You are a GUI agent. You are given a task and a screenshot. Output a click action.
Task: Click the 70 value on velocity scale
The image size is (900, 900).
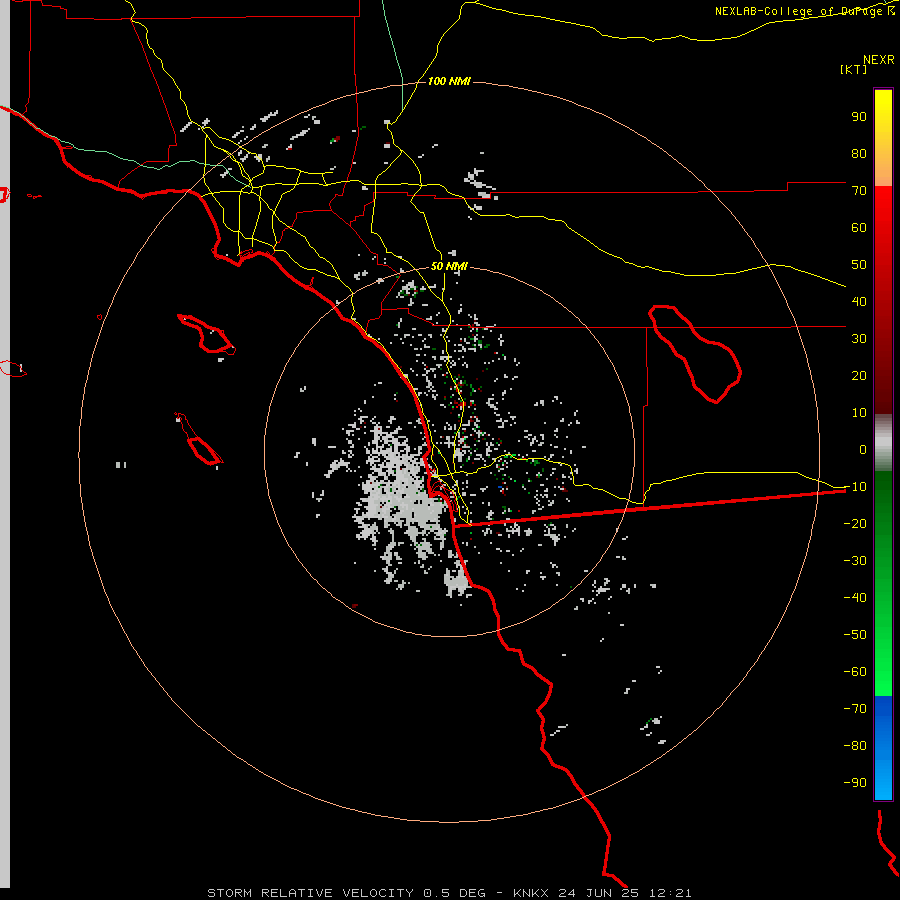pyautogui.click(x=859, y=191)
